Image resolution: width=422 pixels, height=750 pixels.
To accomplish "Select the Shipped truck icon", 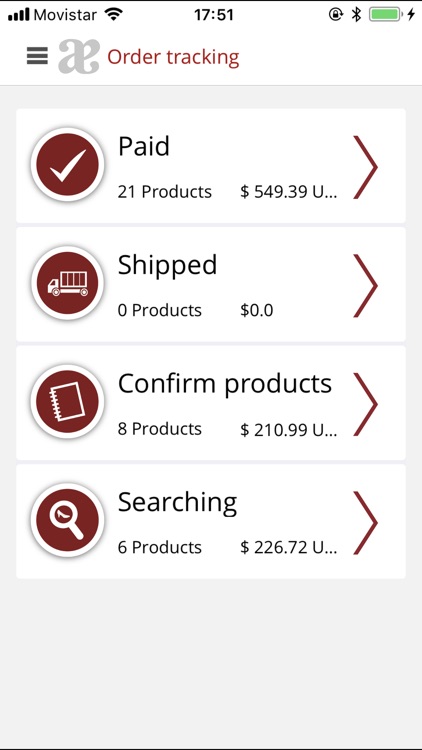I will 67,283.
